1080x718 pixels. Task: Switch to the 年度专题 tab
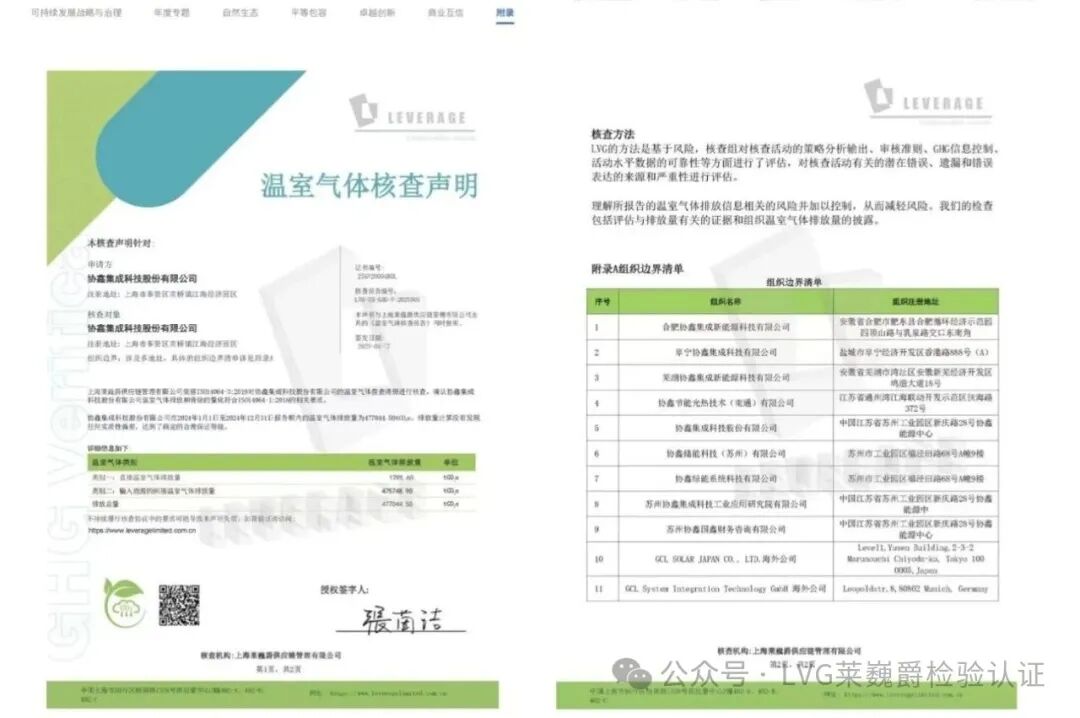coord(172,12)
